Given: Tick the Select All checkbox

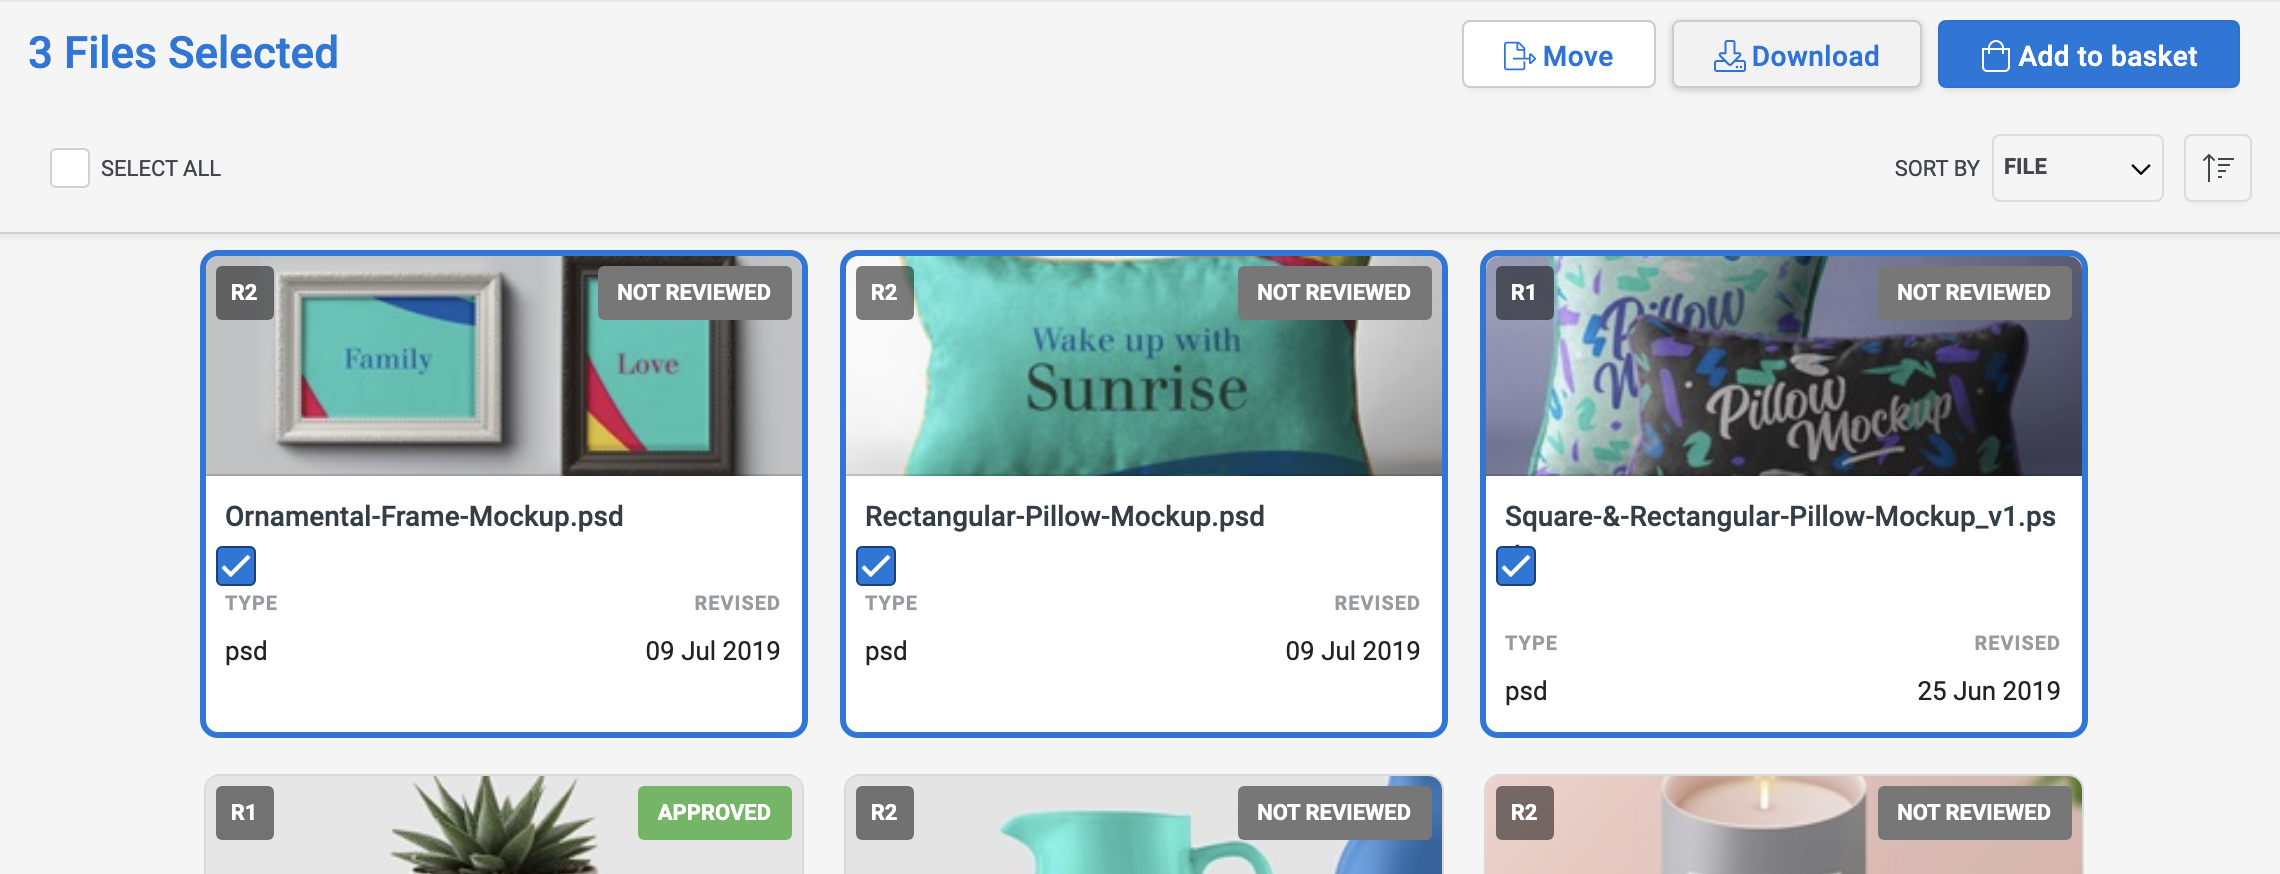Looking at the screenshot, I should [x=70, y=168].
